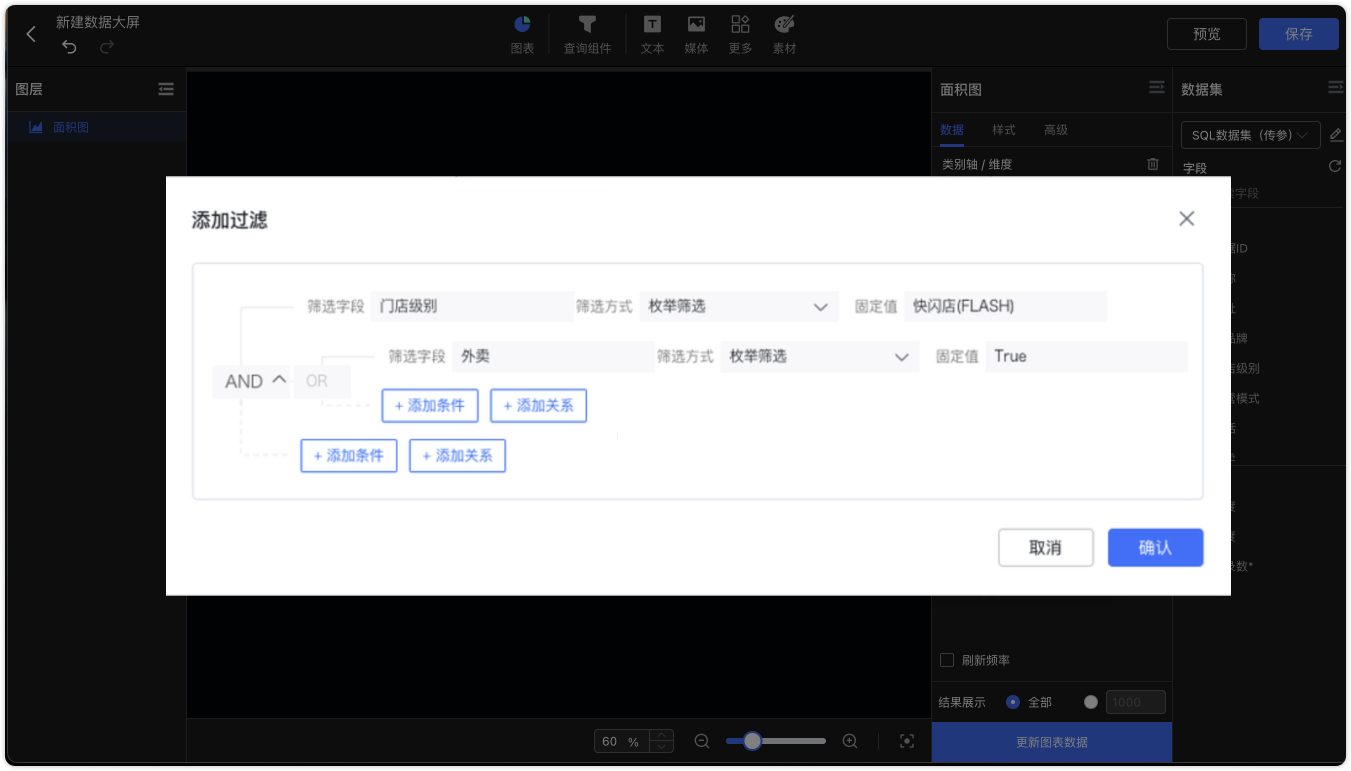Click 更新图表数据 update button
1351x771 pixels.
(x=1052, y=742)
